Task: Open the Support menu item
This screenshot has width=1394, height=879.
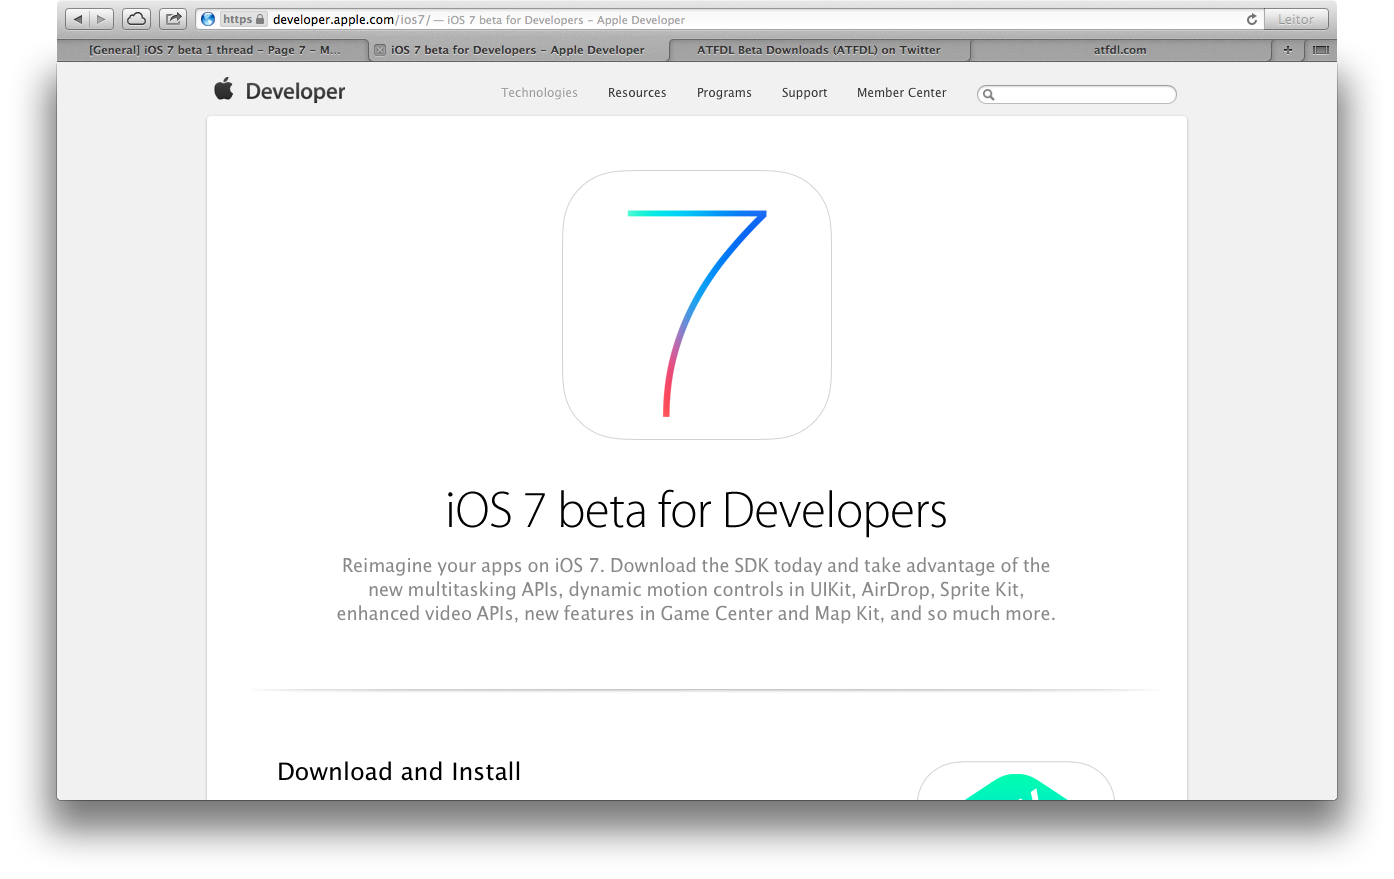Action: pos(804,93)
